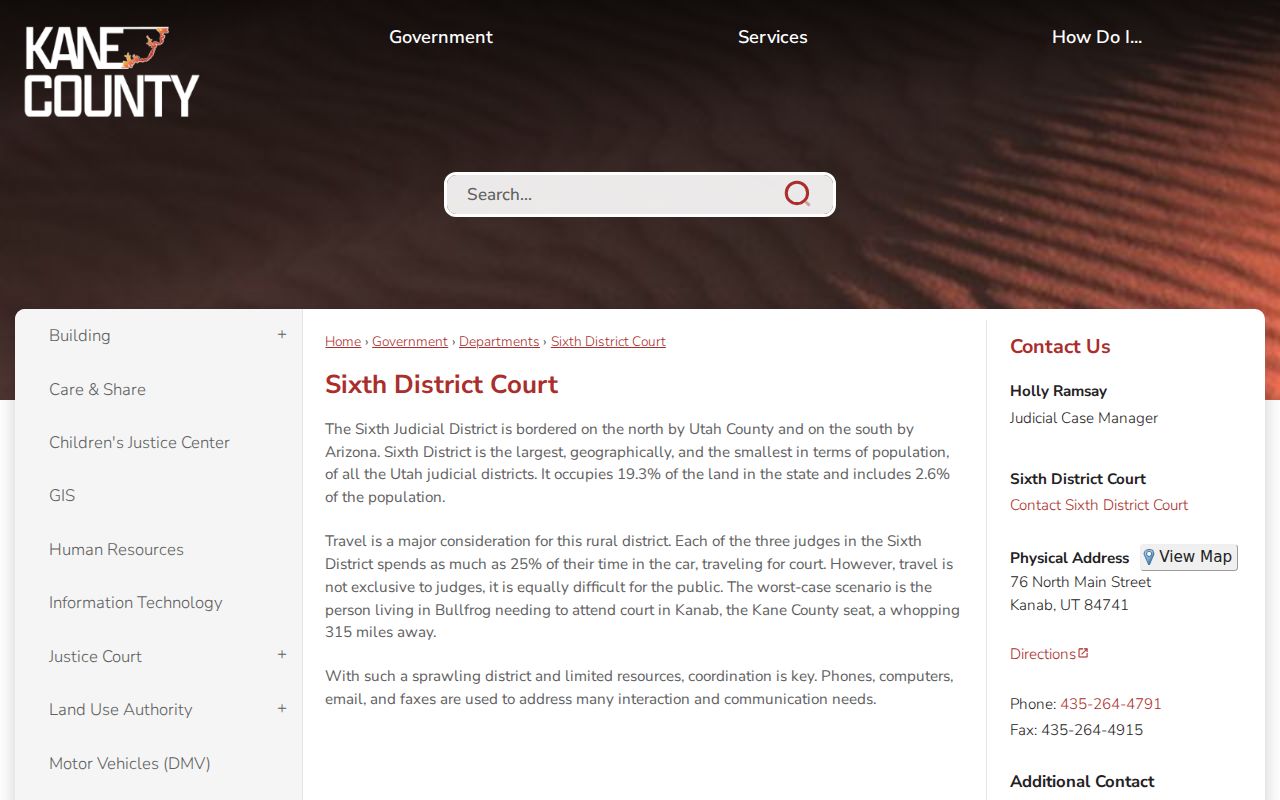
Task: Open Care & Share sidebar item
Action: 97,389
